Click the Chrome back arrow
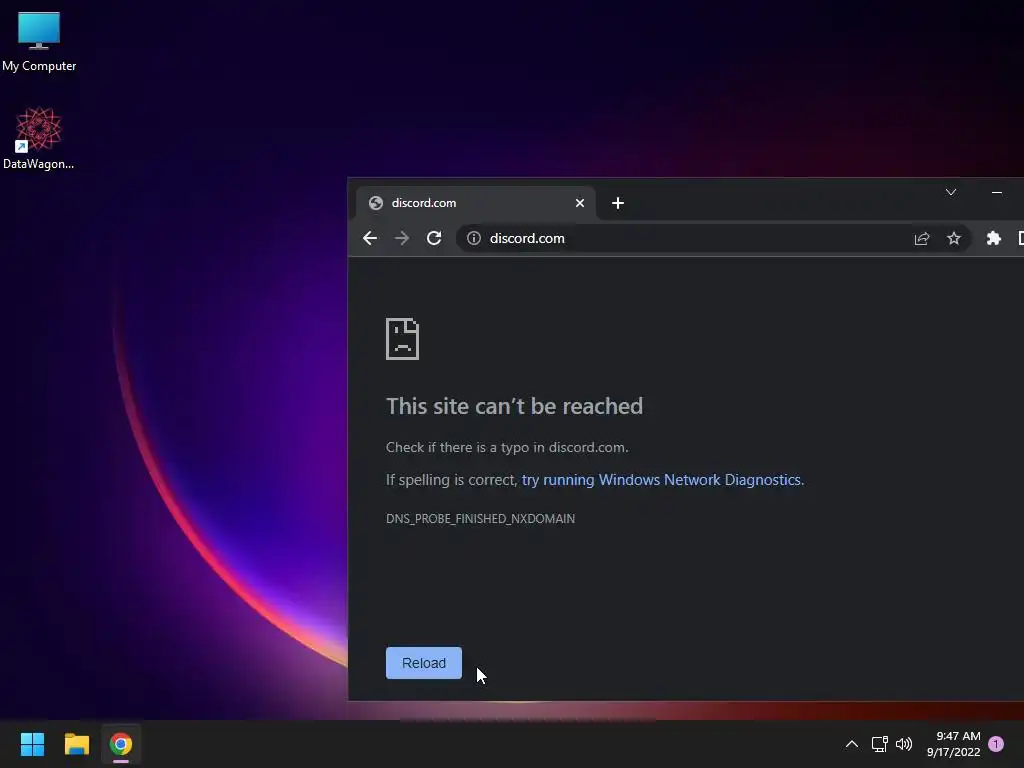 [x=370, y=238]
